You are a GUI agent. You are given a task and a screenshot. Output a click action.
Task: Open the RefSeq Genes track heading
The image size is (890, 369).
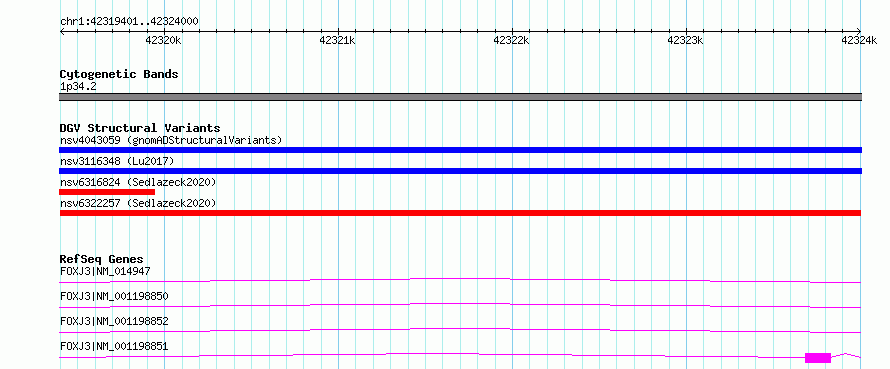[102, 259]
